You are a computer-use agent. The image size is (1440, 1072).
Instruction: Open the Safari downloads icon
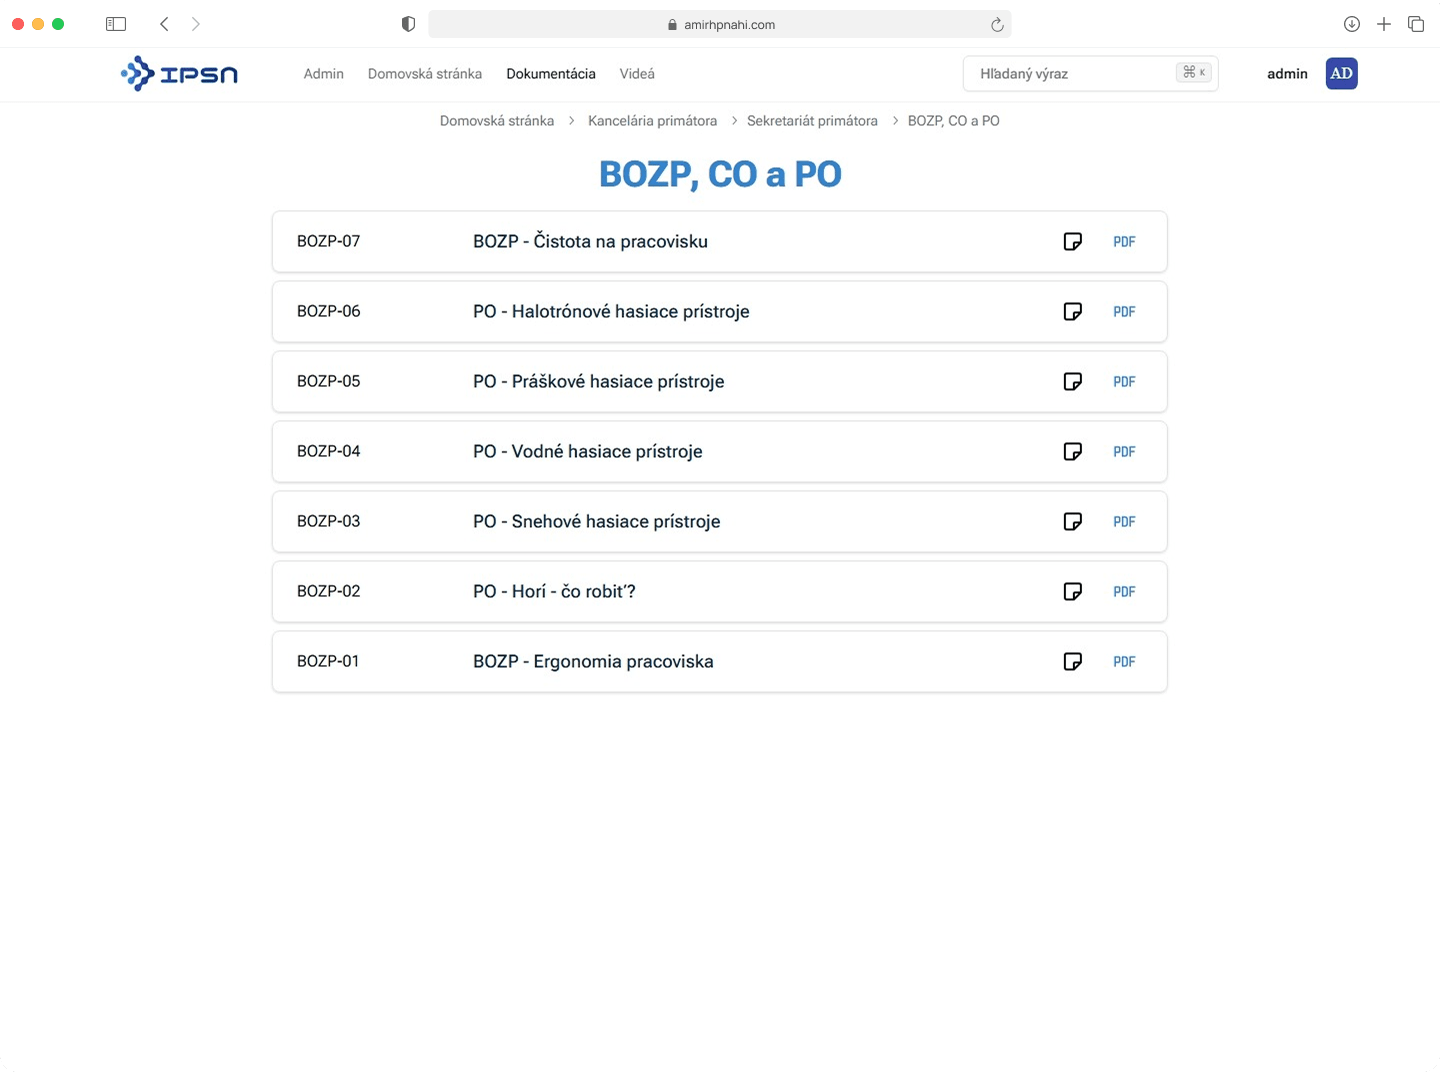click(x=1351, y=23)
